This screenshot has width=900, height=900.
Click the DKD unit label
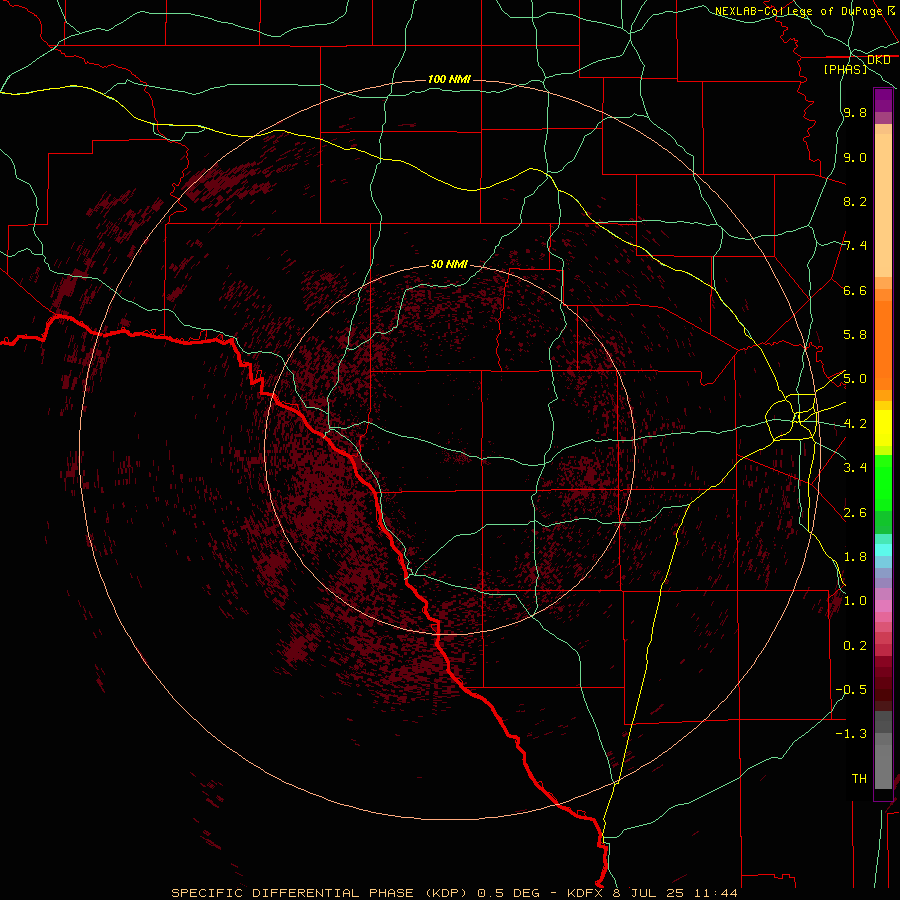click(878, 60)
